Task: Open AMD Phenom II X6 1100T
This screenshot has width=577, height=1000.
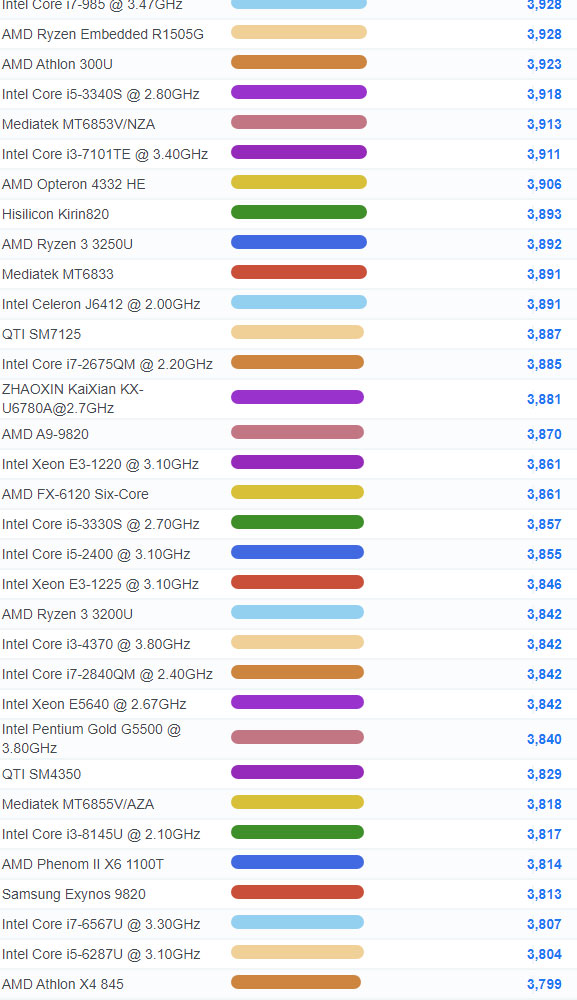Action: coord(83,864)
